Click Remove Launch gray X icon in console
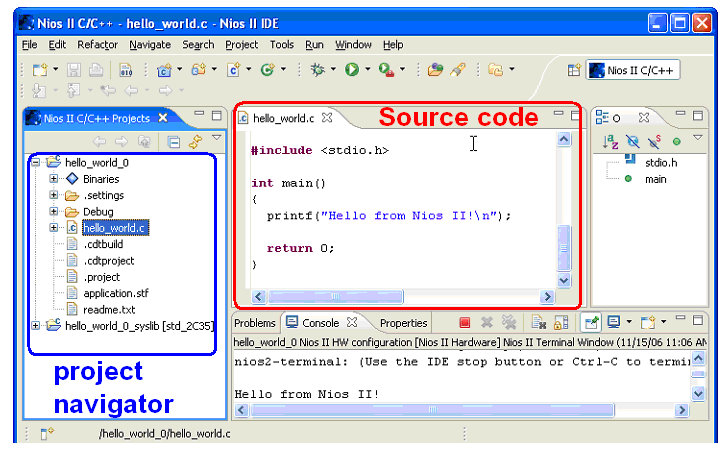724x449 pixels. tap(487, 322)
